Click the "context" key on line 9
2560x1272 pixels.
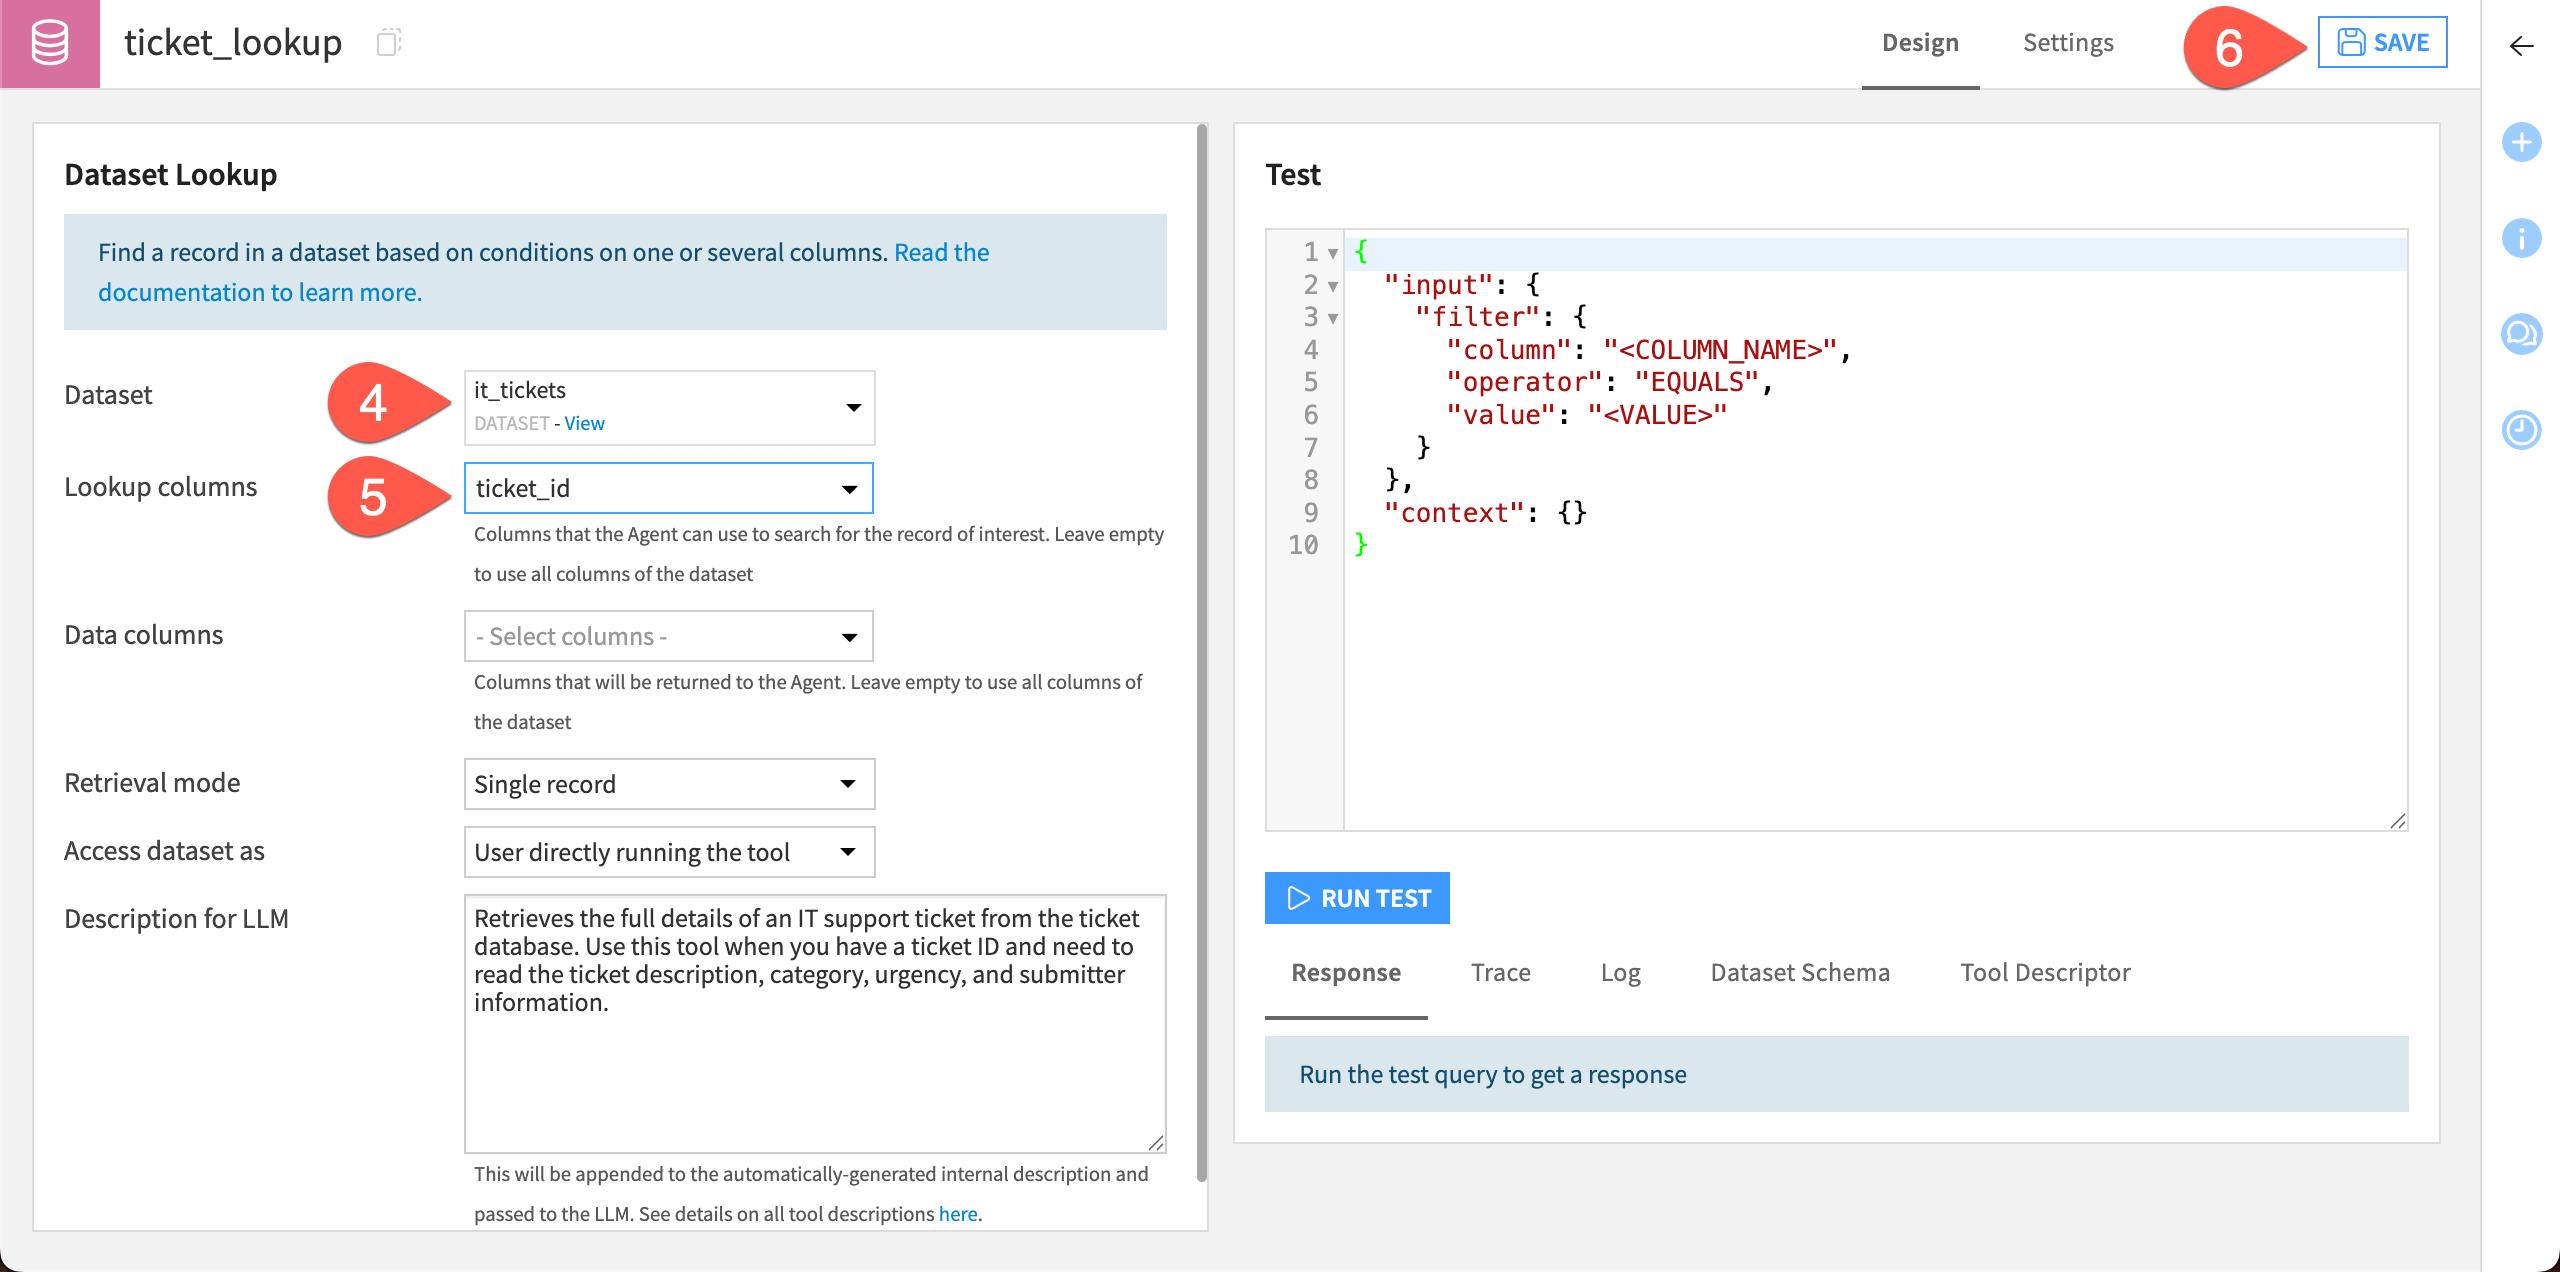1454,513
